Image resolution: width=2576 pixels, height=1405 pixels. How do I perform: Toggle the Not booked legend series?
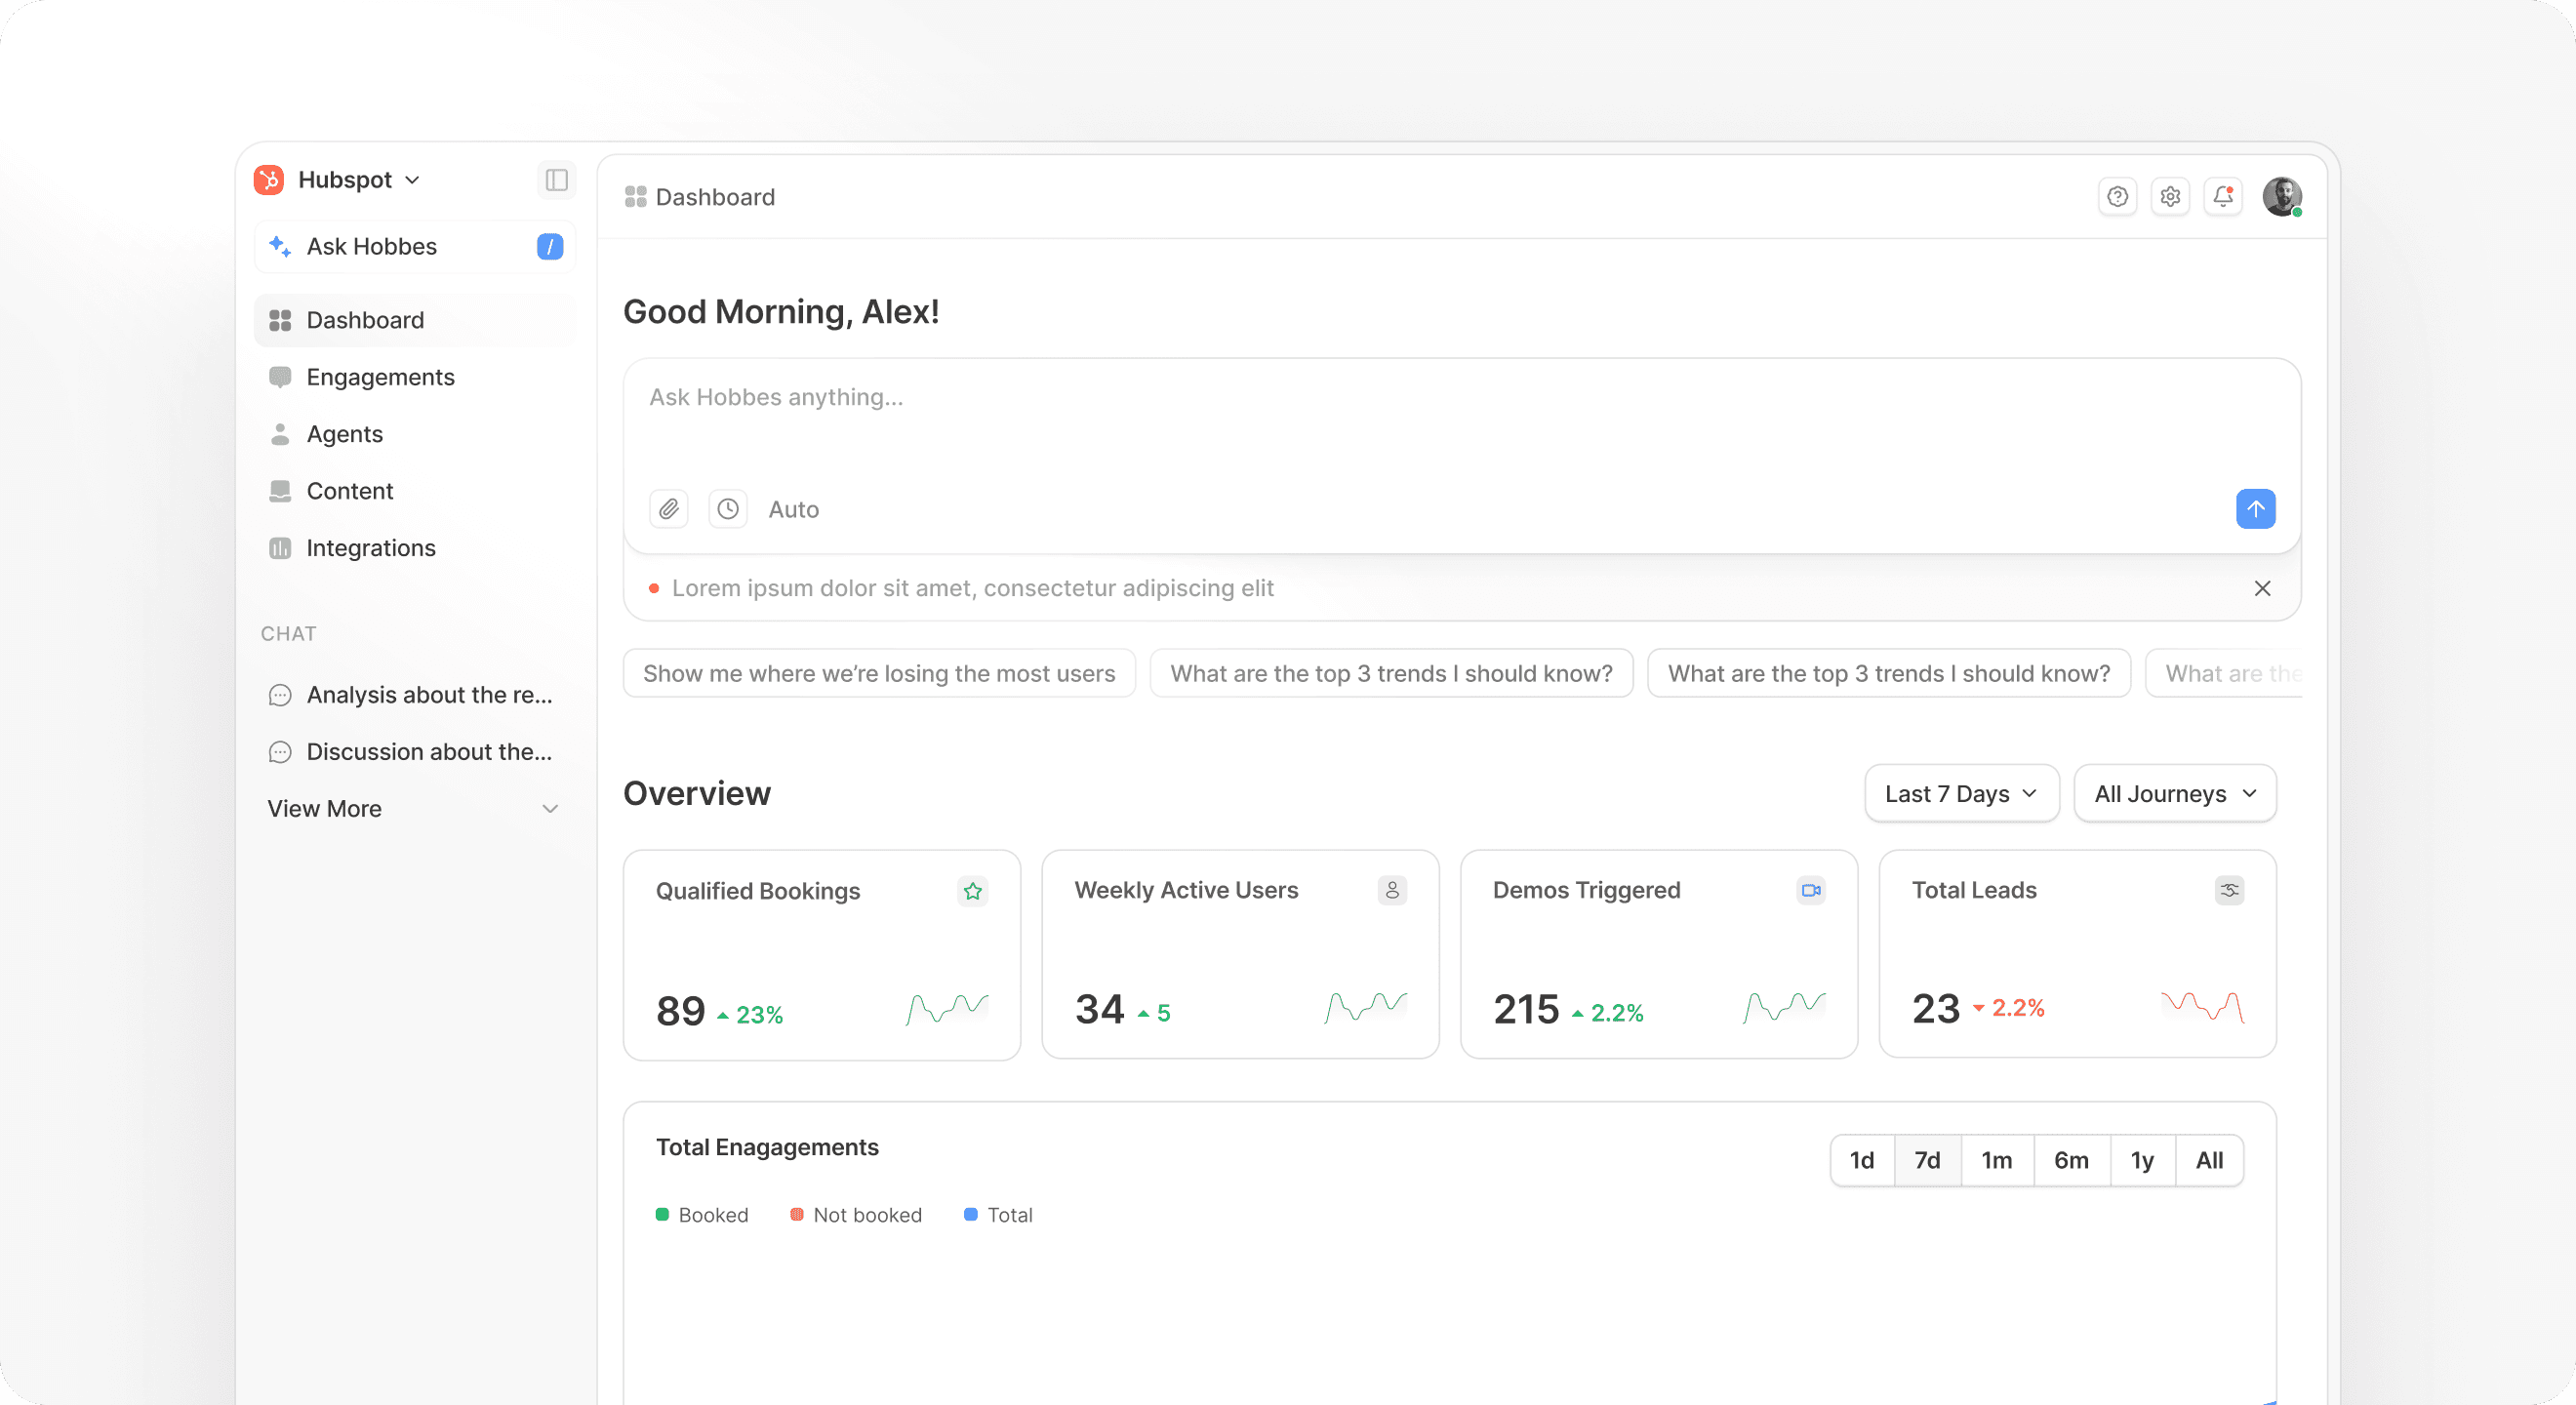pyautogui.click(x=856, y=1215)
